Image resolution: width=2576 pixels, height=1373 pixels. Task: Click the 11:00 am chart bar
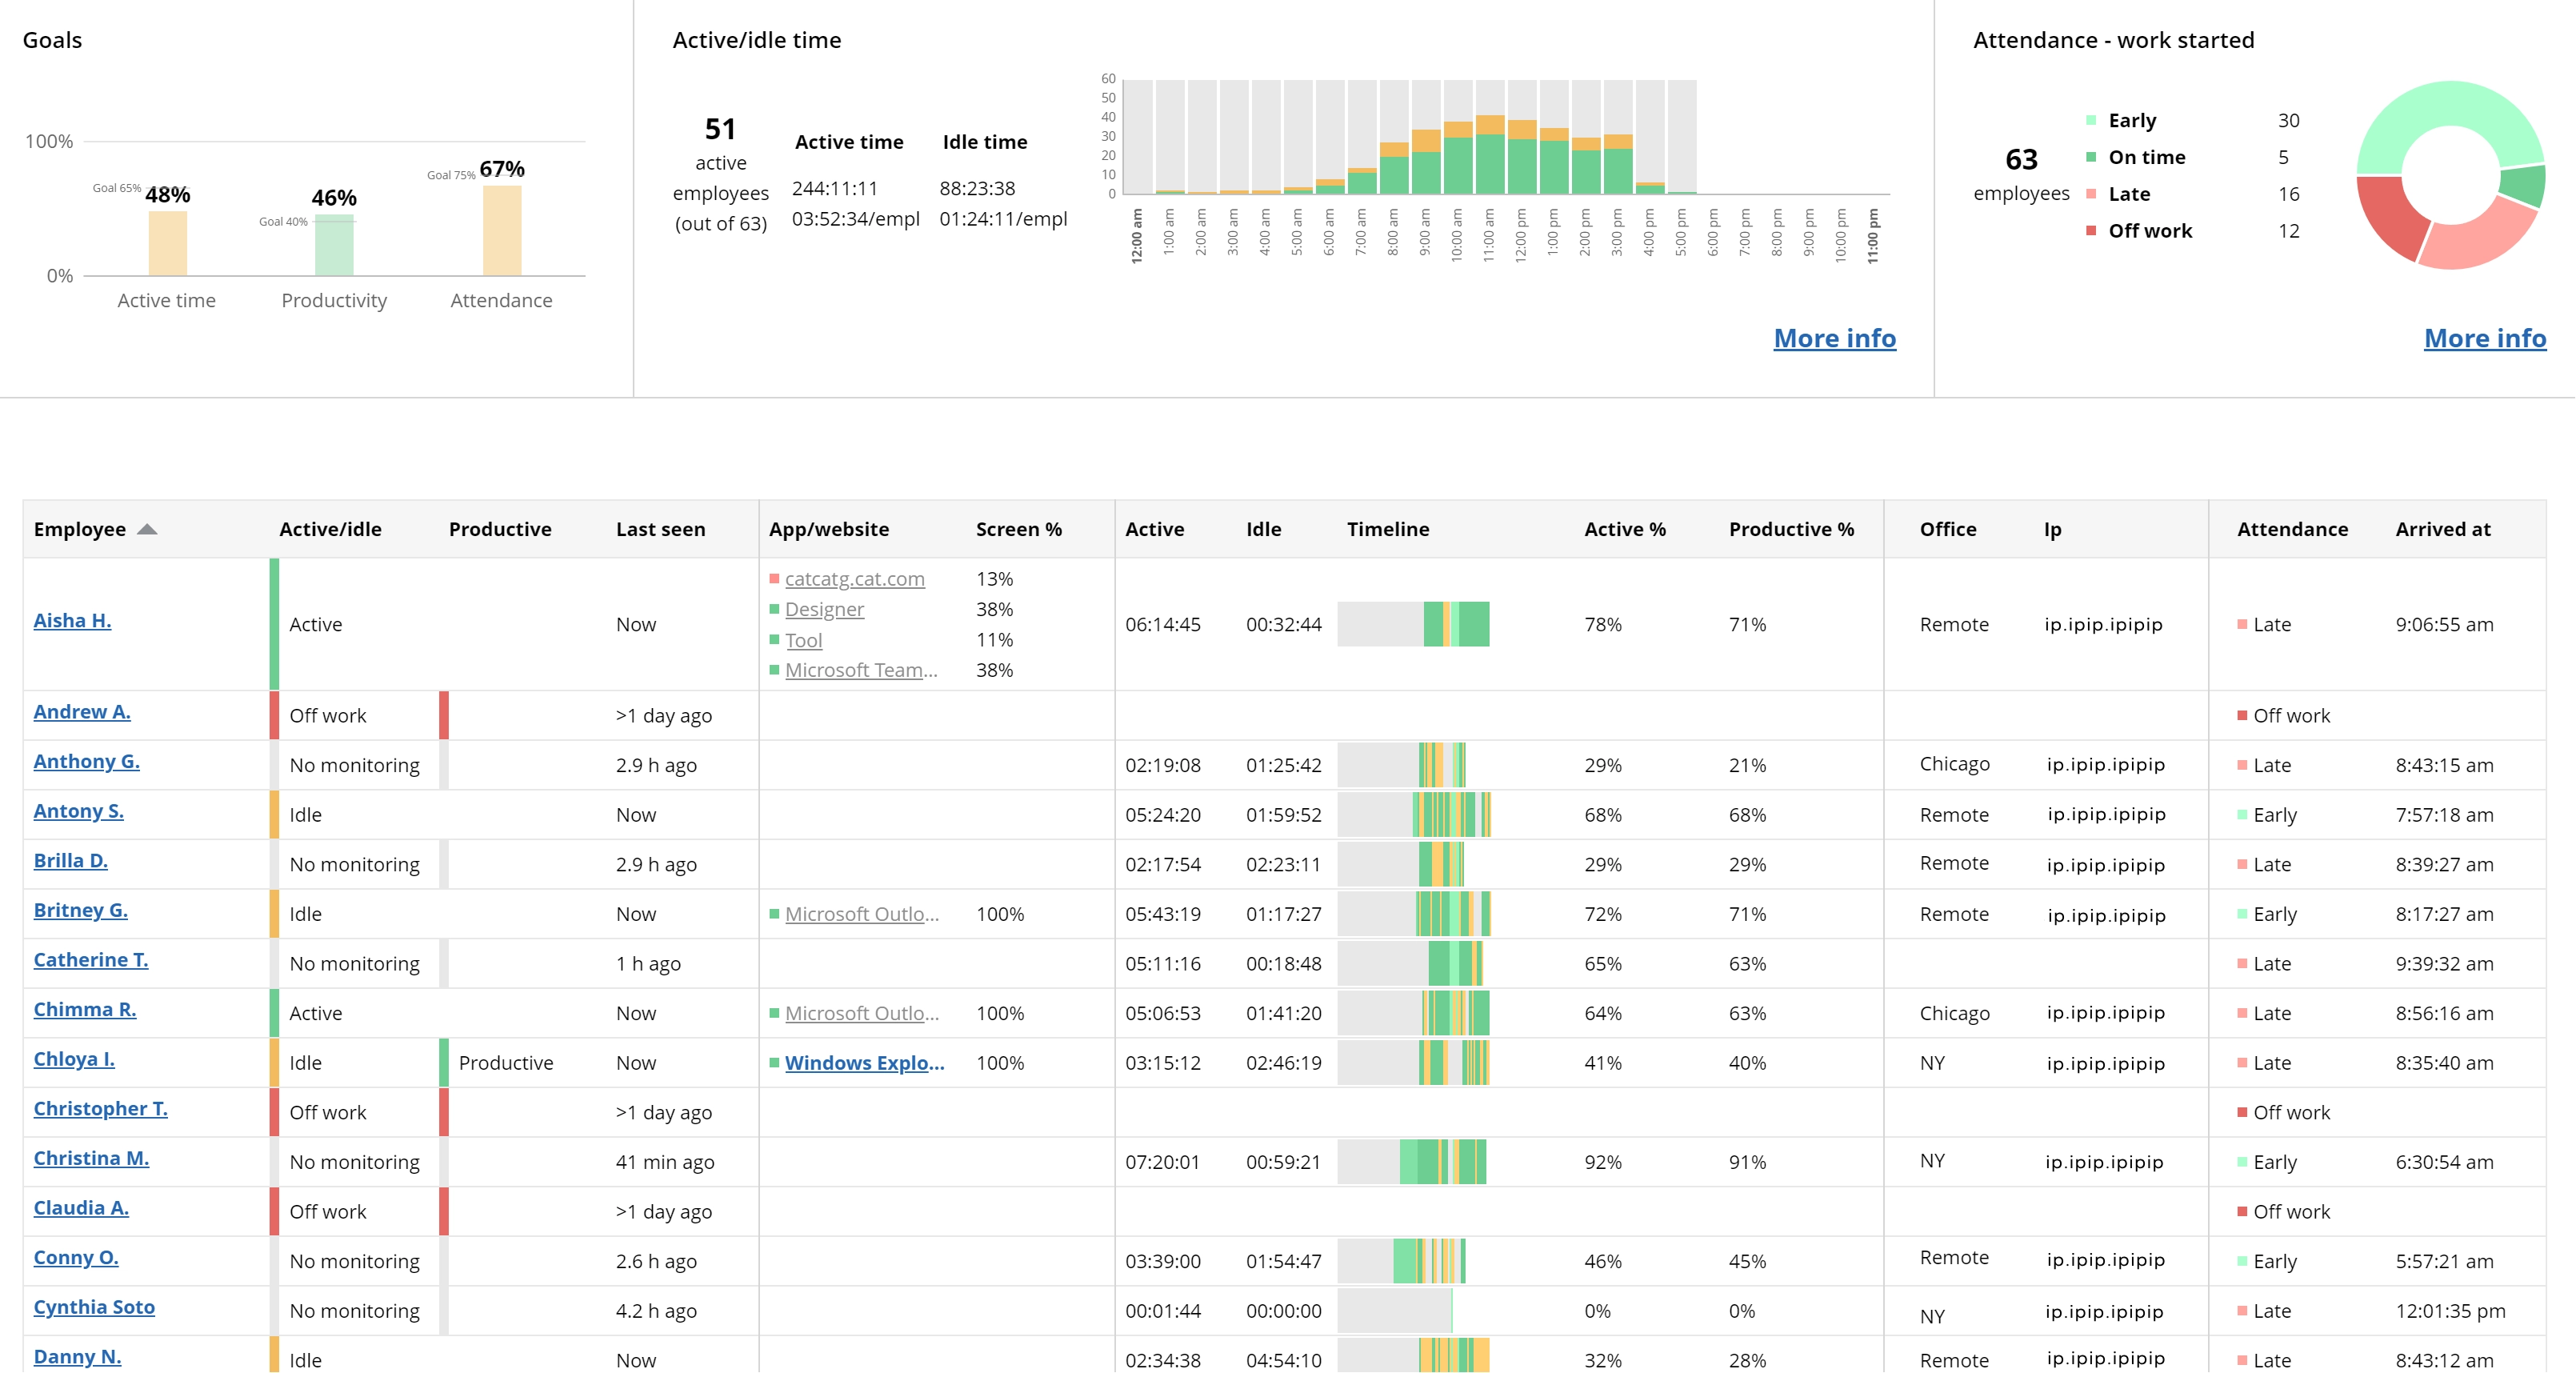click(1489, 160)
